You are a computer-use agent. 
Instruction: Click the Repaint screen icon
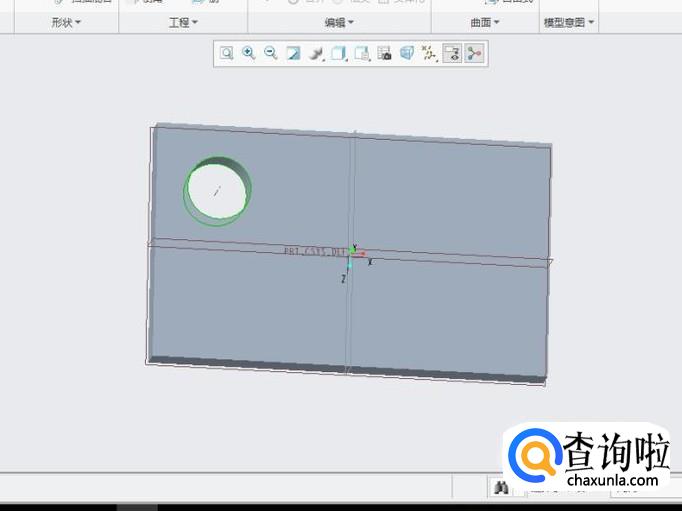(293, 54)
